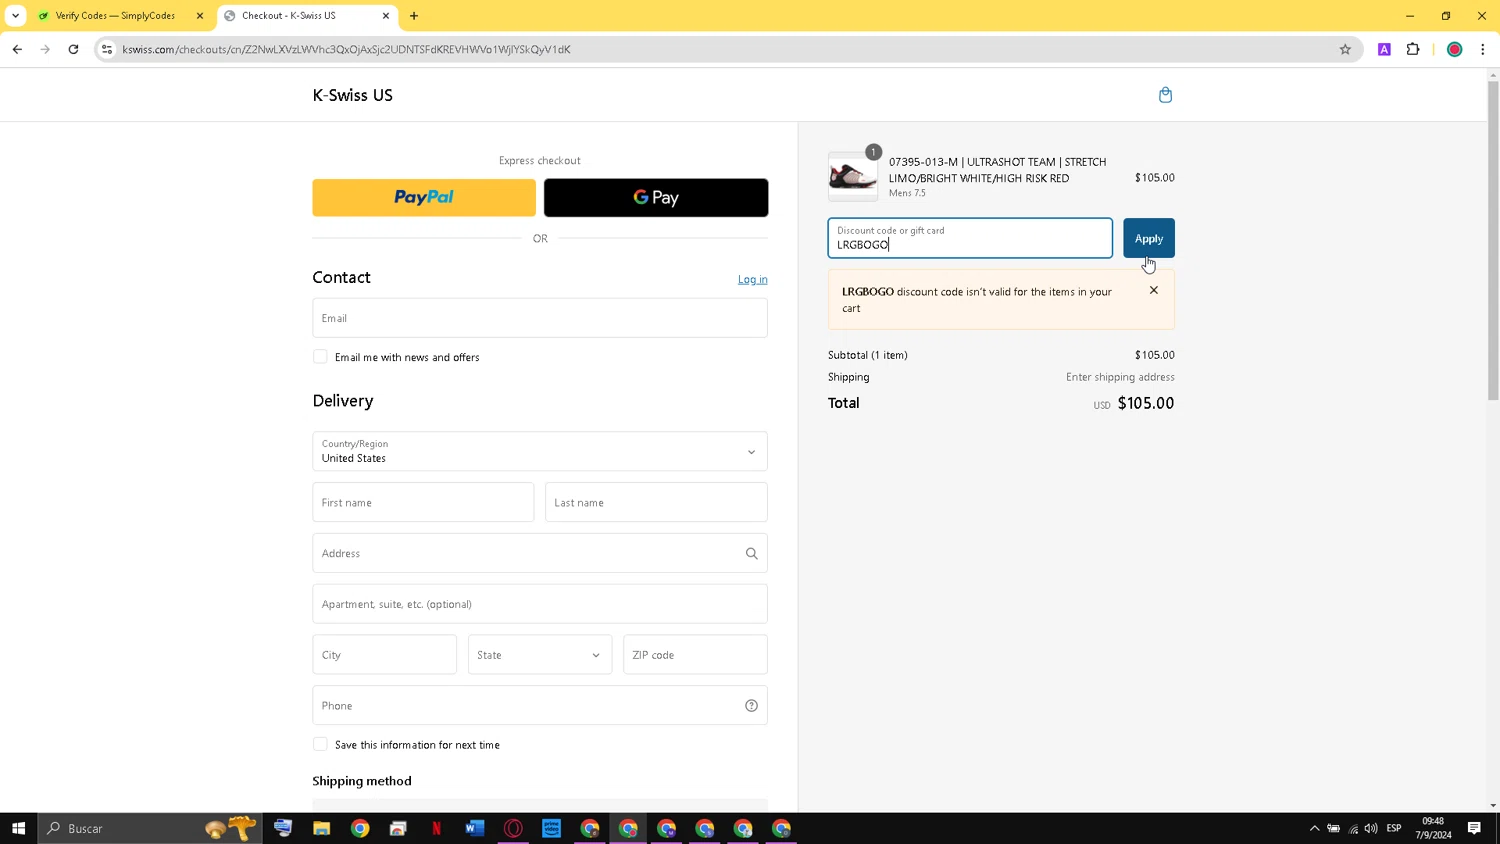Screen dimensions: 1500x844
Task: Apply the discount code
Action: click(x=1148, y=238)
